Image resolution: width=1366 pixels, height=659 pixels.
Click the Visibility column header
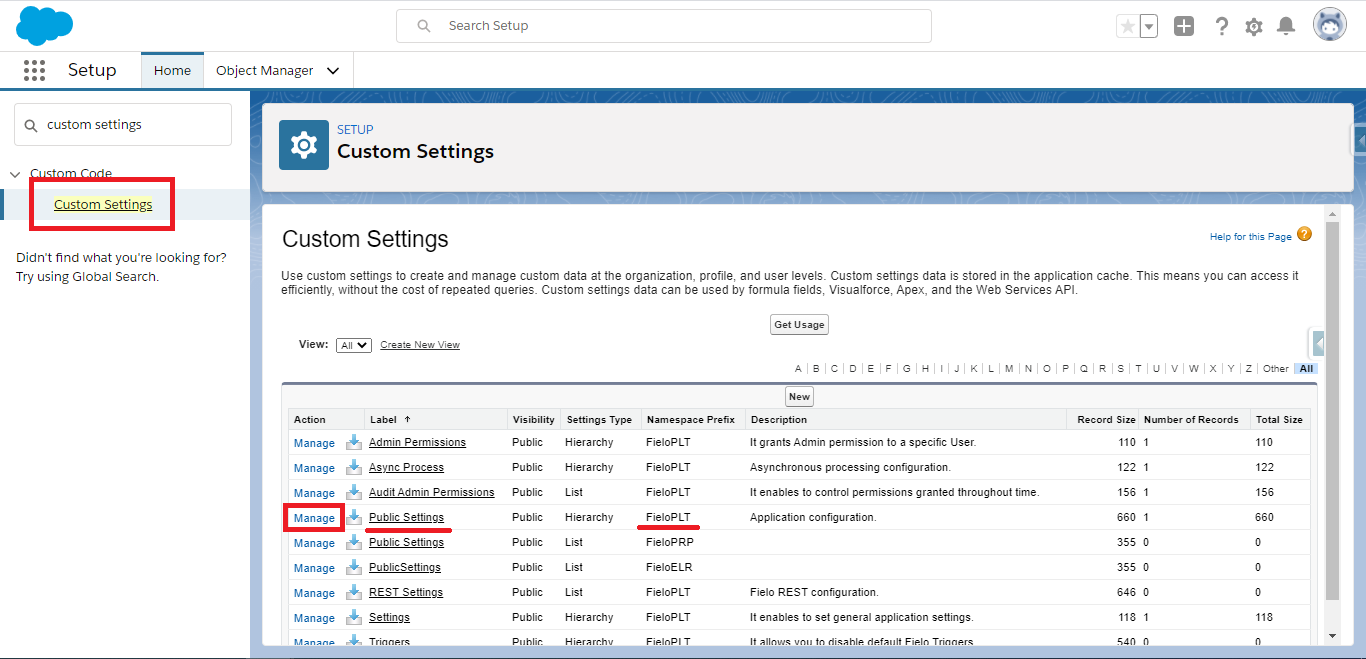533,420
